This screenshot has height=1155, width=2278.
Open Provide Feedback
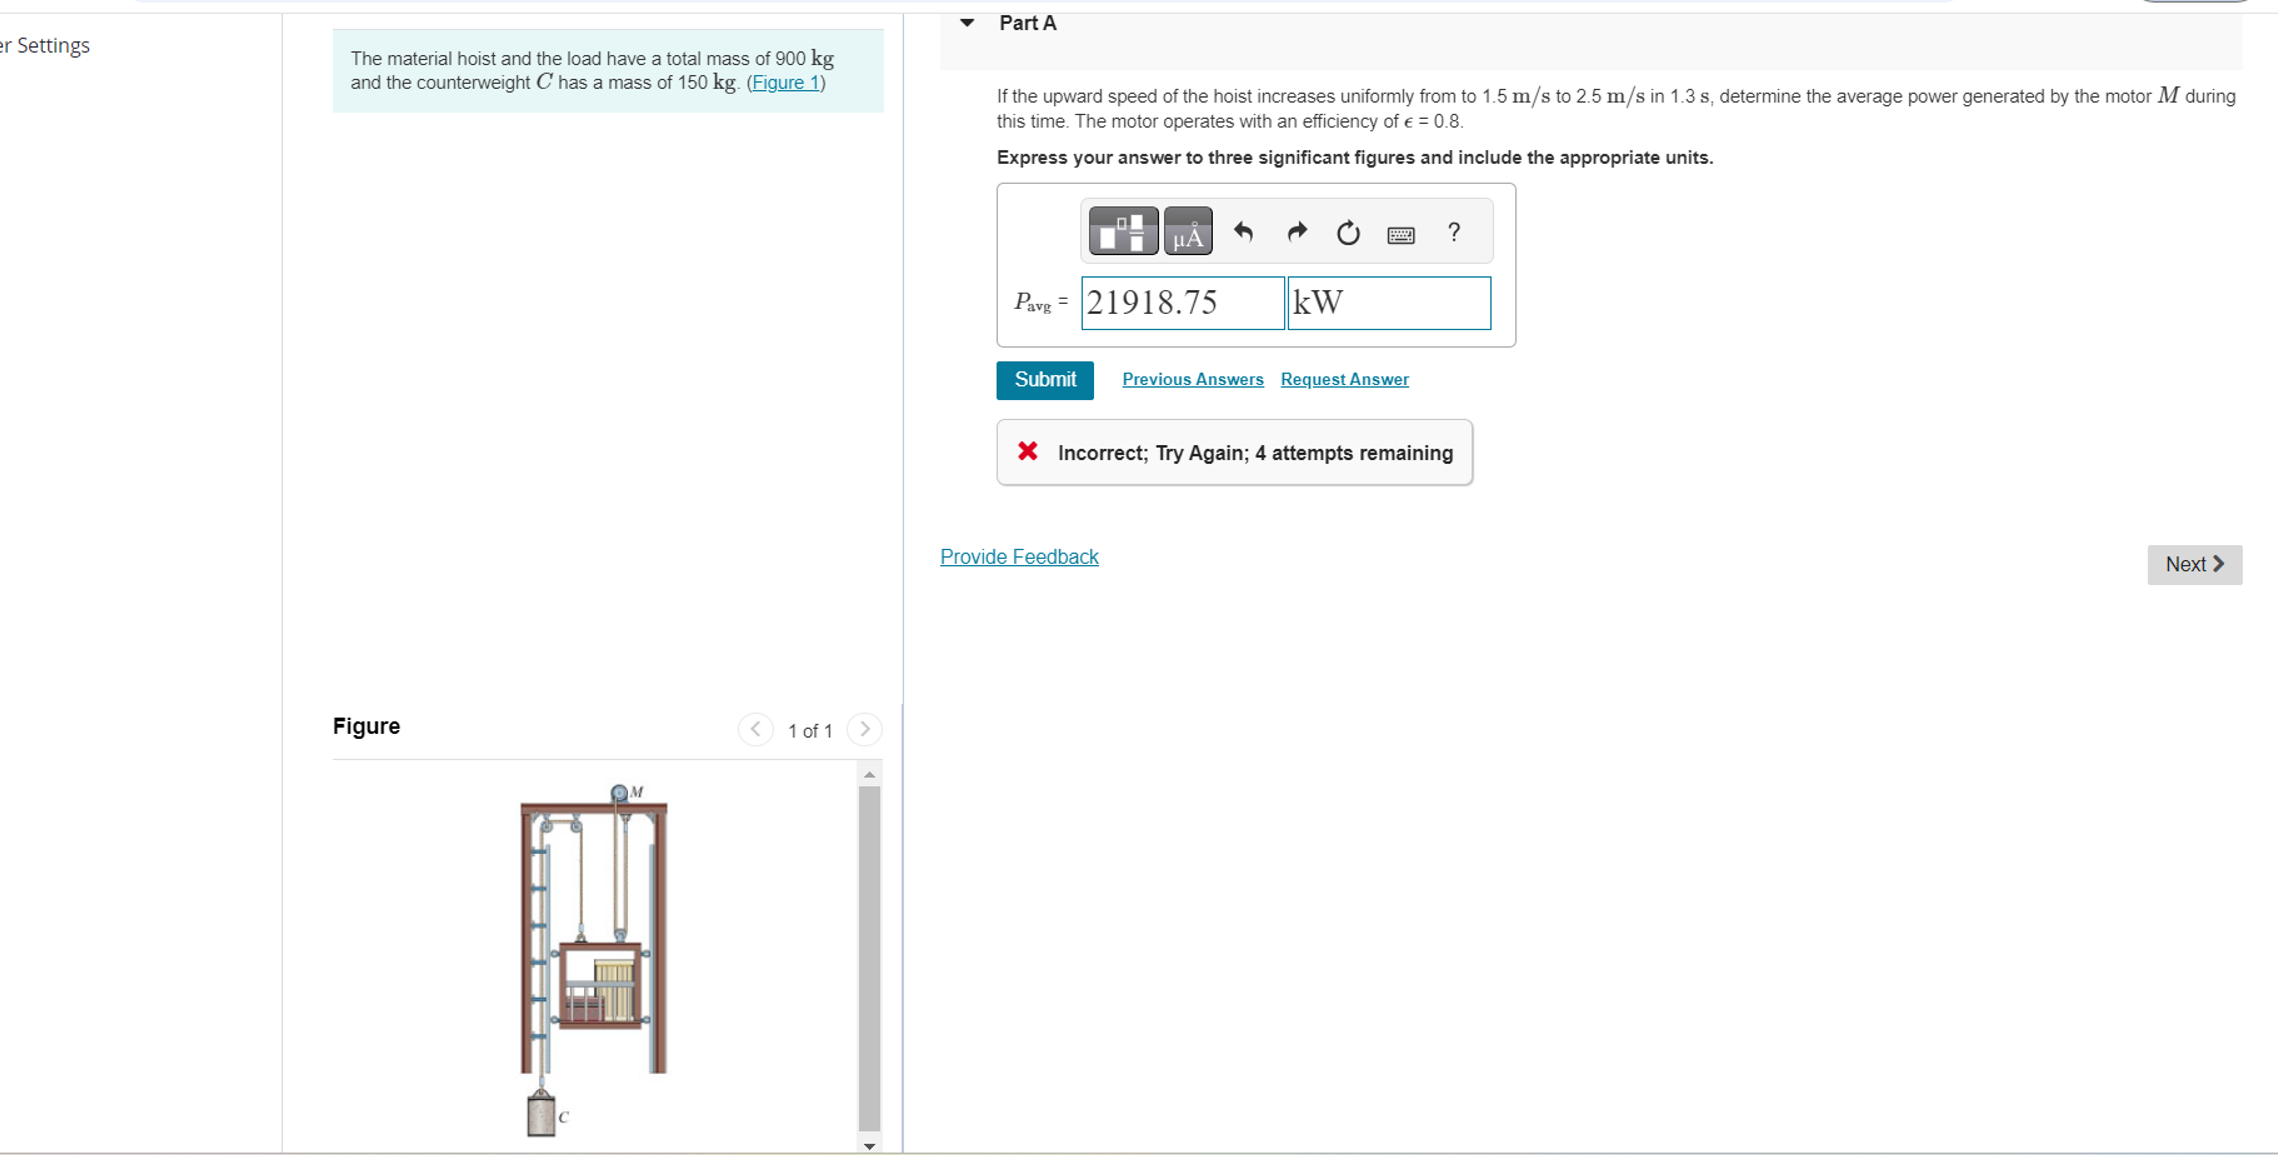click(1019, 556)
